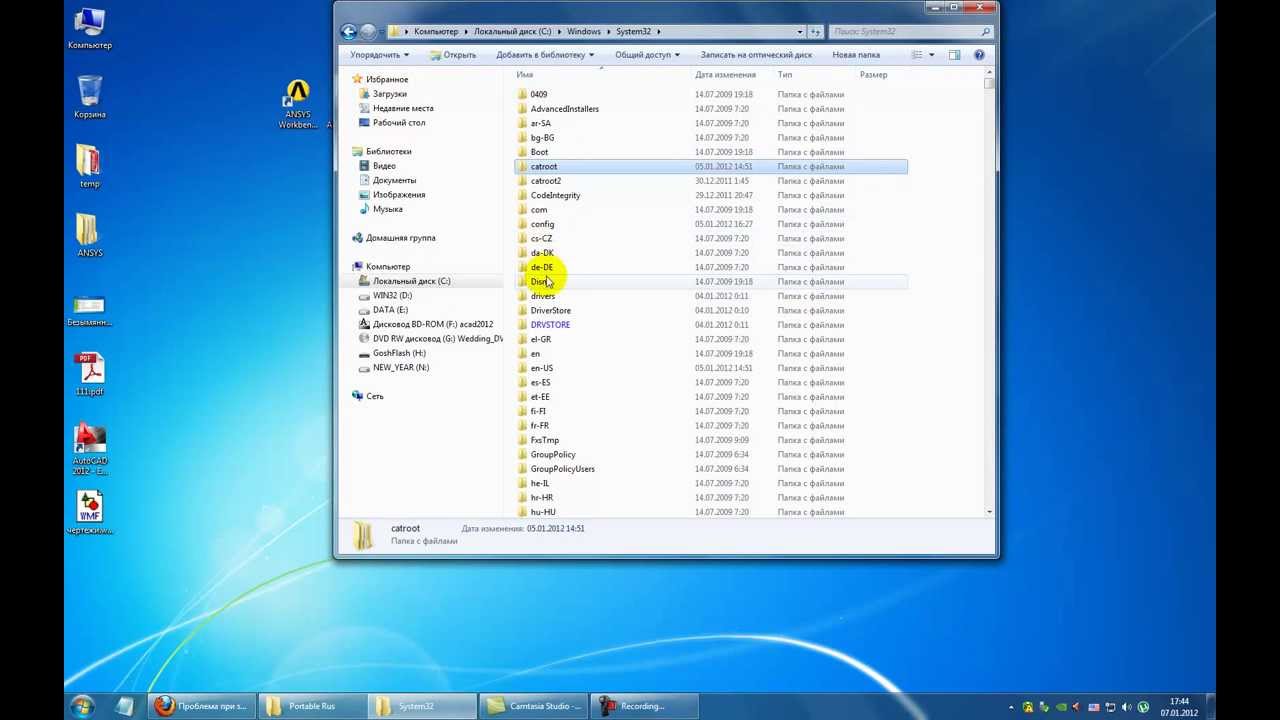Create a folder with Новая папка
Image resolution: width=1280 pixels, height=720 pixels.
[x=856, y=55]
